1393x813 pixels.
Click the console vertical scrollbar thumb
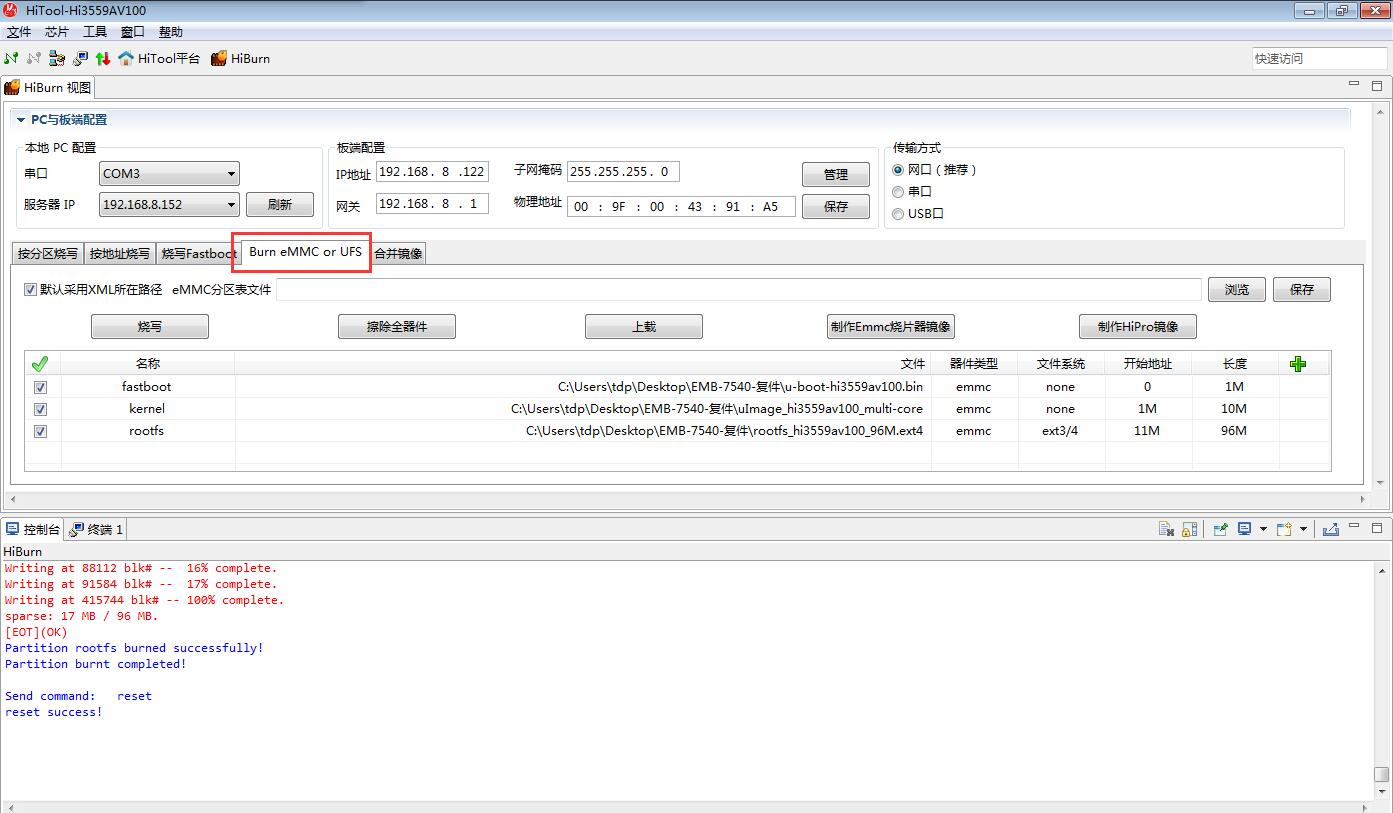tap(1381, 774)
